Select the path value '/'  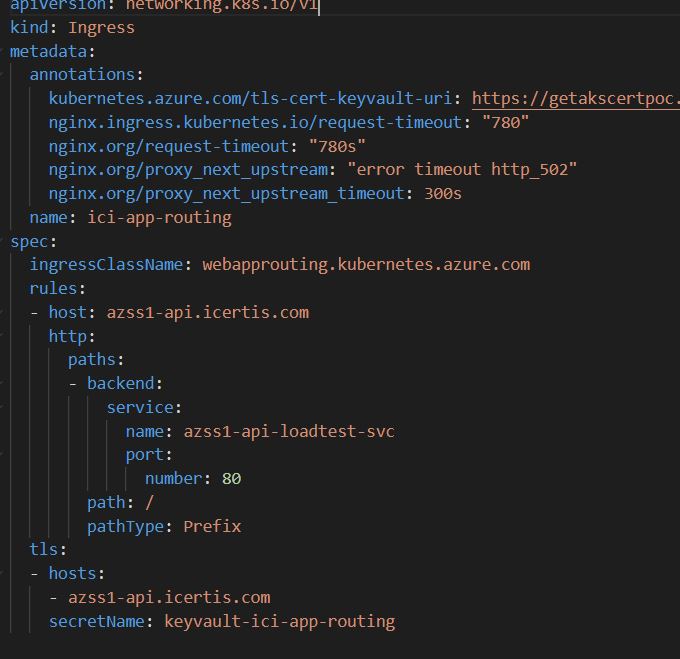click(x=149, y=502)
